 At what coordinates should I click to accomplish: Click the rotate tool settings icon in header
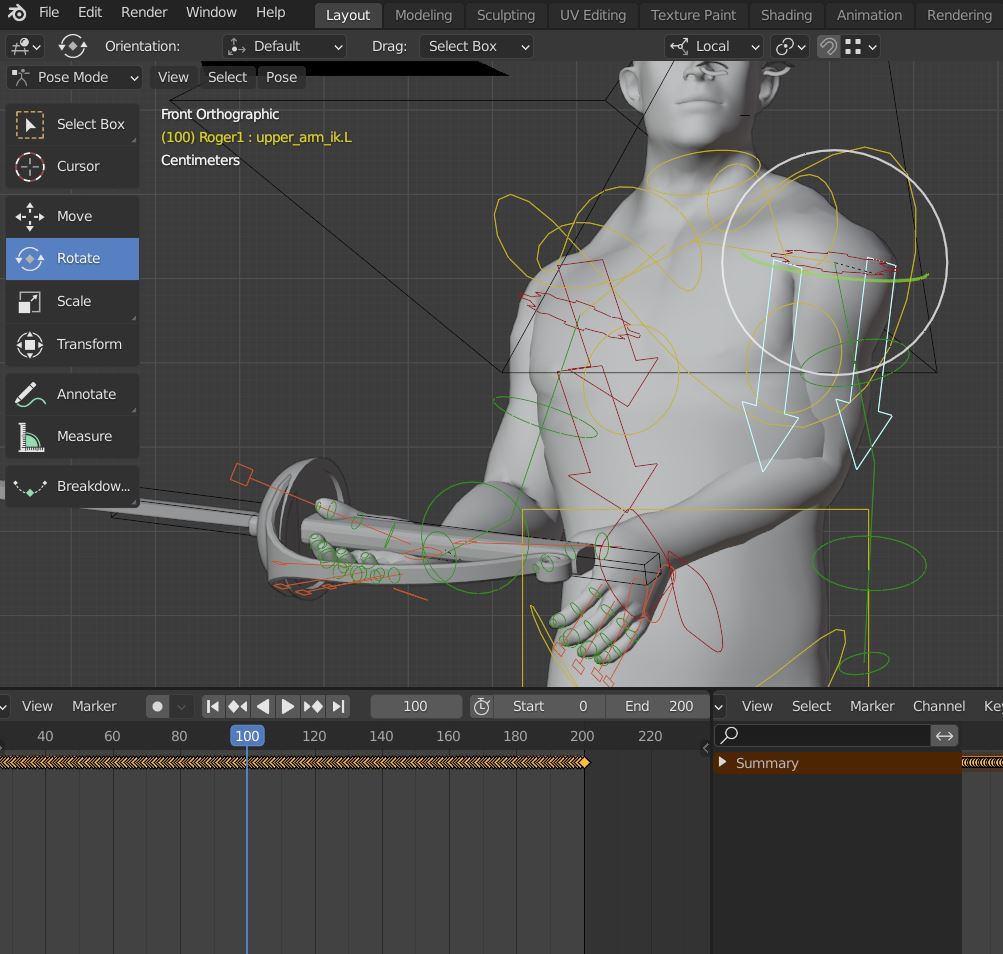(x=72, y=46)
